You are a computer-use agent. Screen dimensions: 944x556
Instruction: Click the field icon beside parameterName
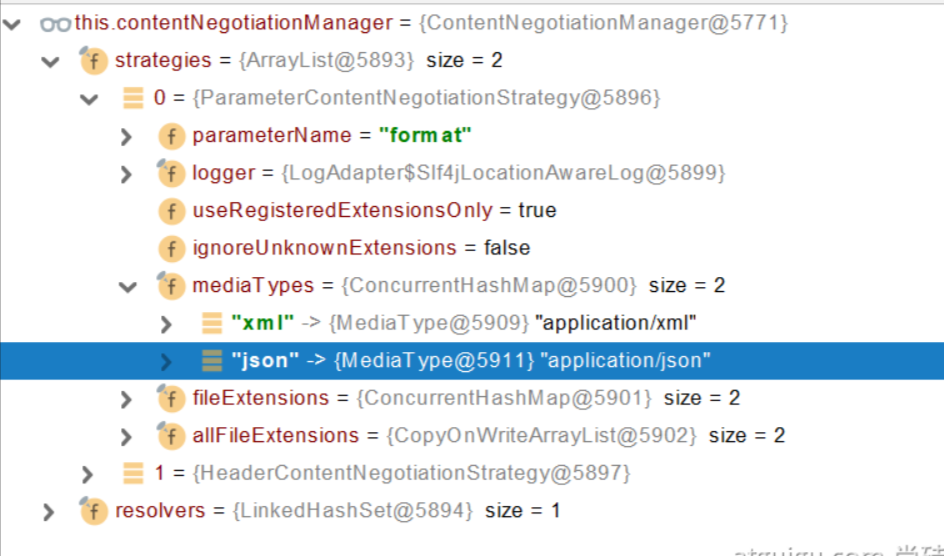[x=172, y=136]
